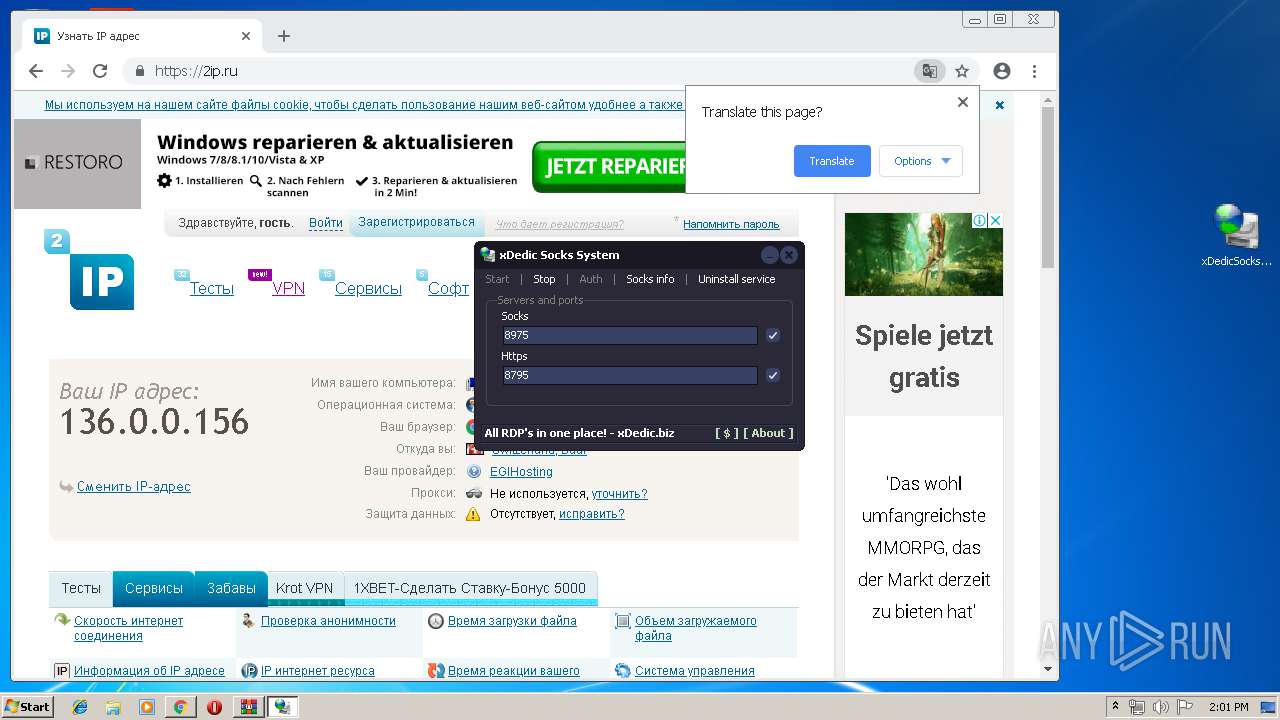Click the Socks port field 8975
The image size is (1280, 720).
[x=630, y=336]
